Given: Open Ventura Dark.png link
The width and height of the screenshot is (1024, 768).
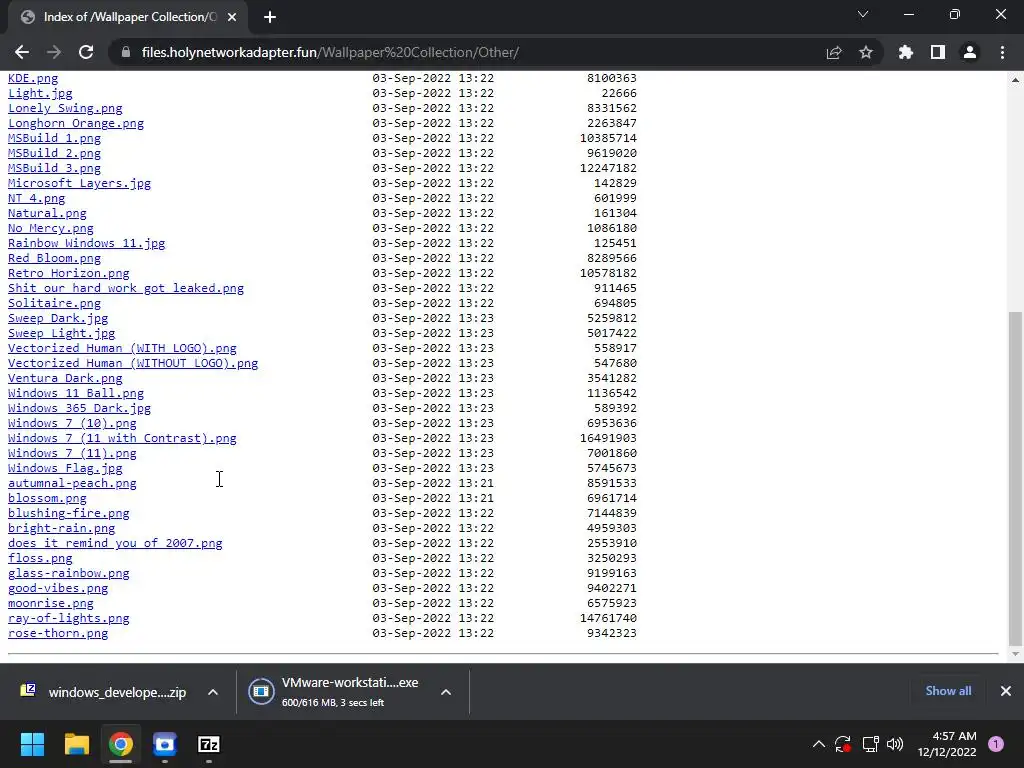Looking at the screenshot, I should click(65, 379).
